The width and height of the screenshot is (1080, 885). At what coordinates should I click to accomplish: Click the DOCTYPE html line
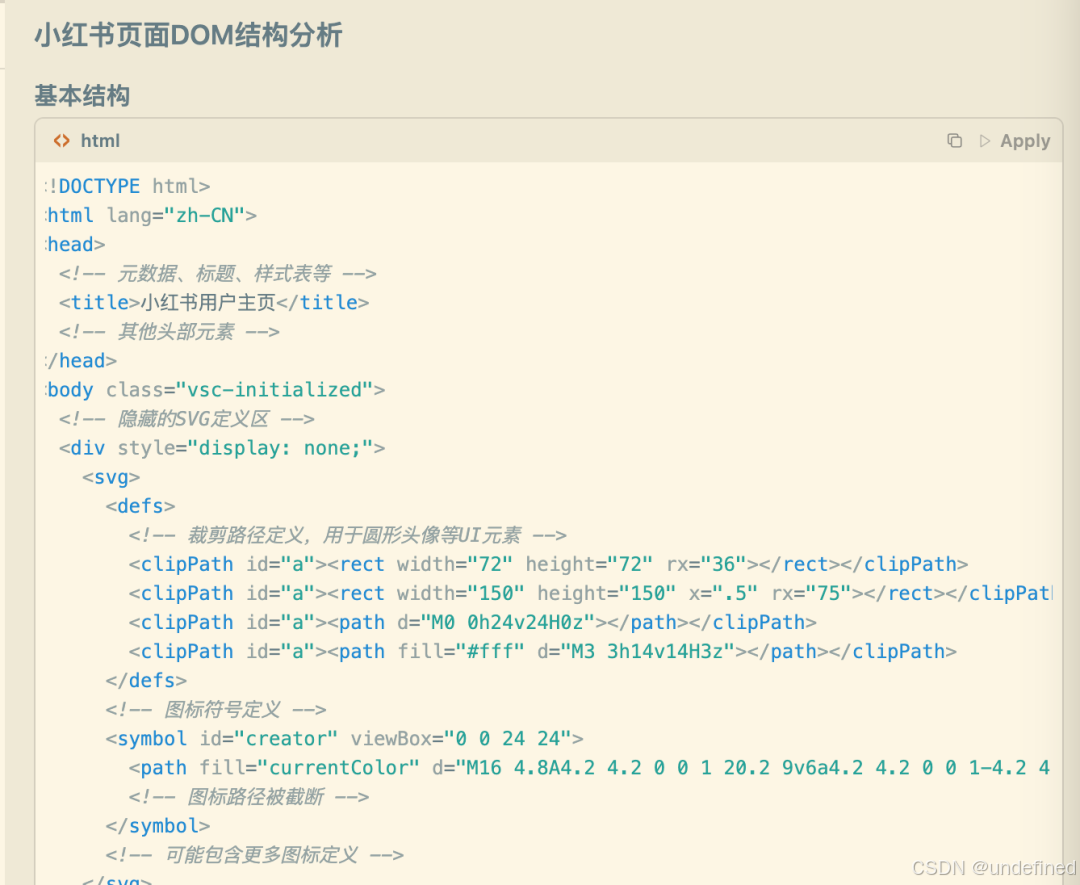tap(127, 186)
